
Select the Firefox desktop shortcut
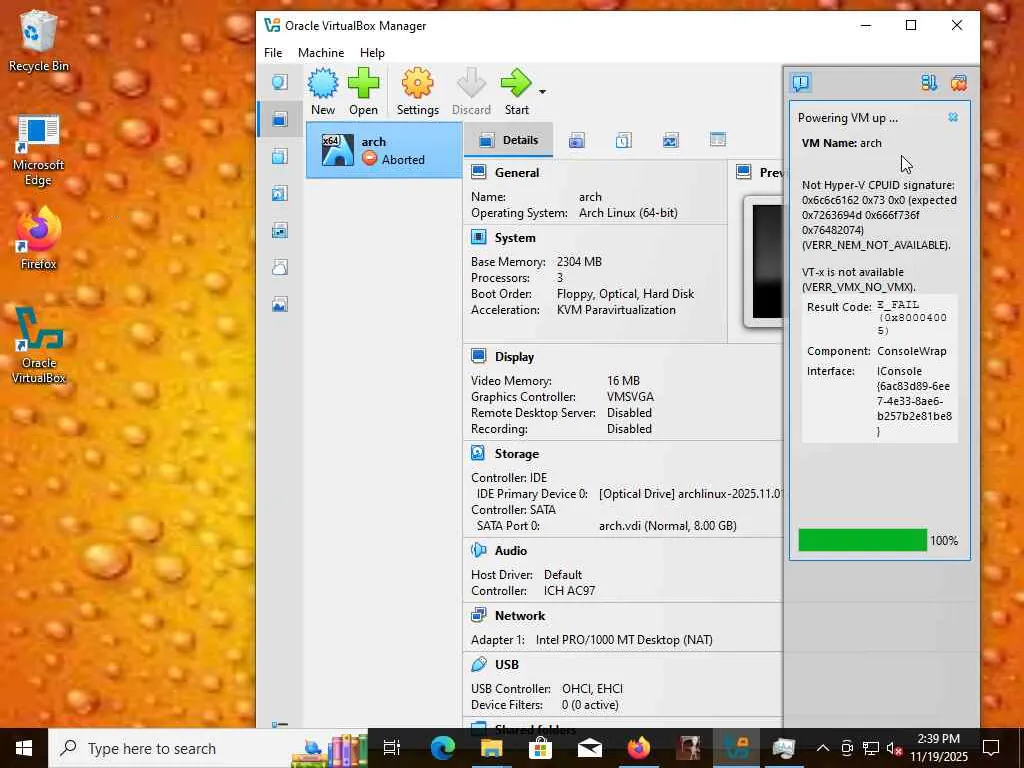(x=39, y=238)
